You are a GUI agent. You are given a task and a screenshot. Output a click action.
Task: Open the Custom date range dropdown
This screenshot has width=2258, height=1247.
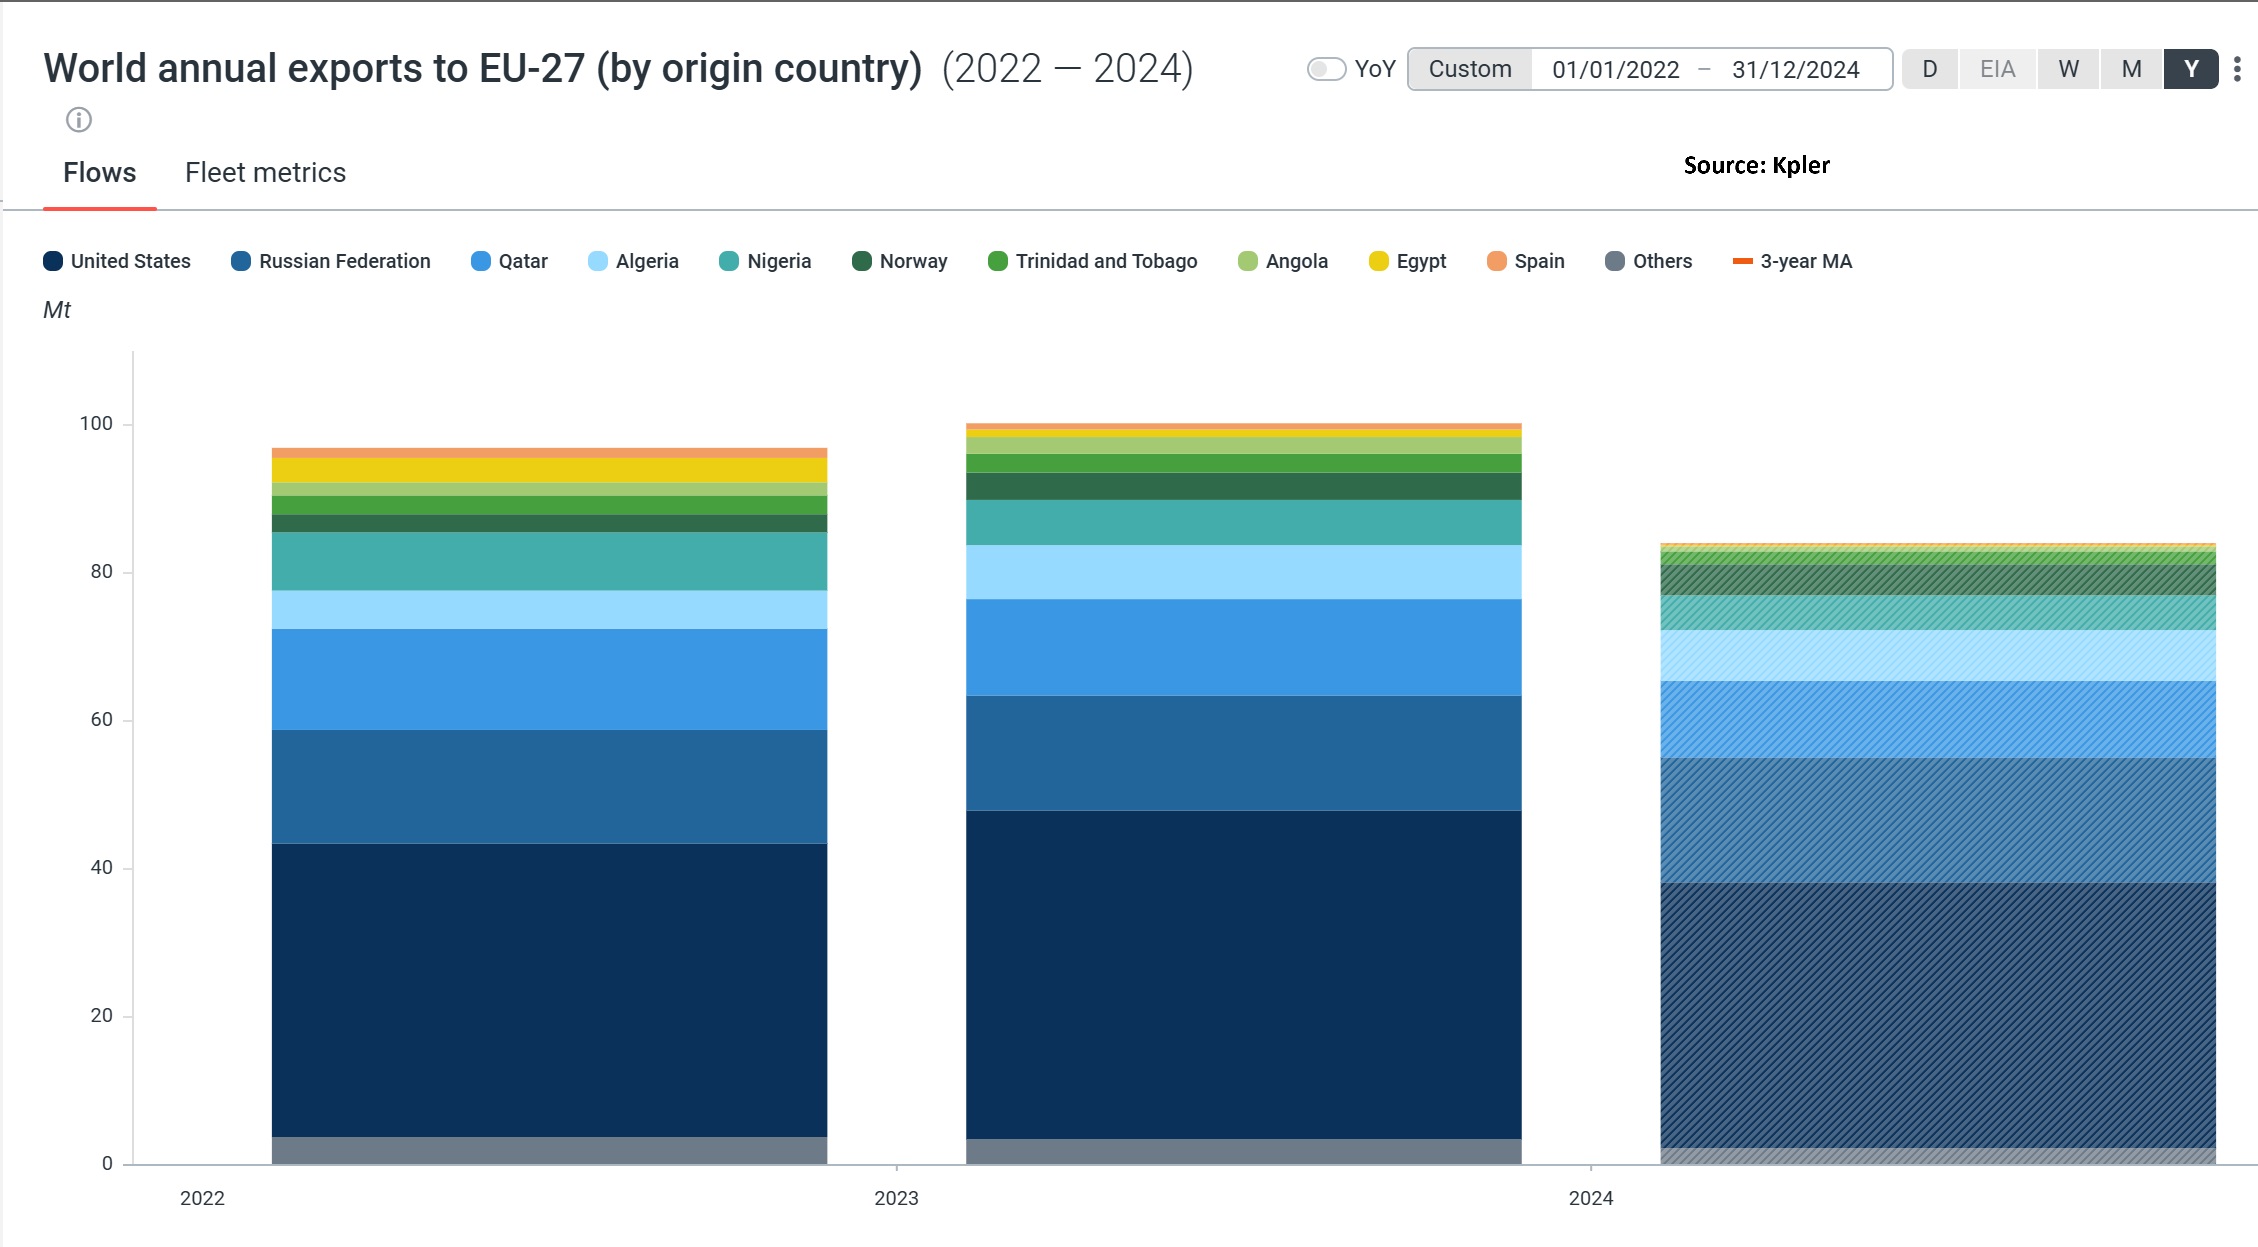click(x=1469, y=69)
